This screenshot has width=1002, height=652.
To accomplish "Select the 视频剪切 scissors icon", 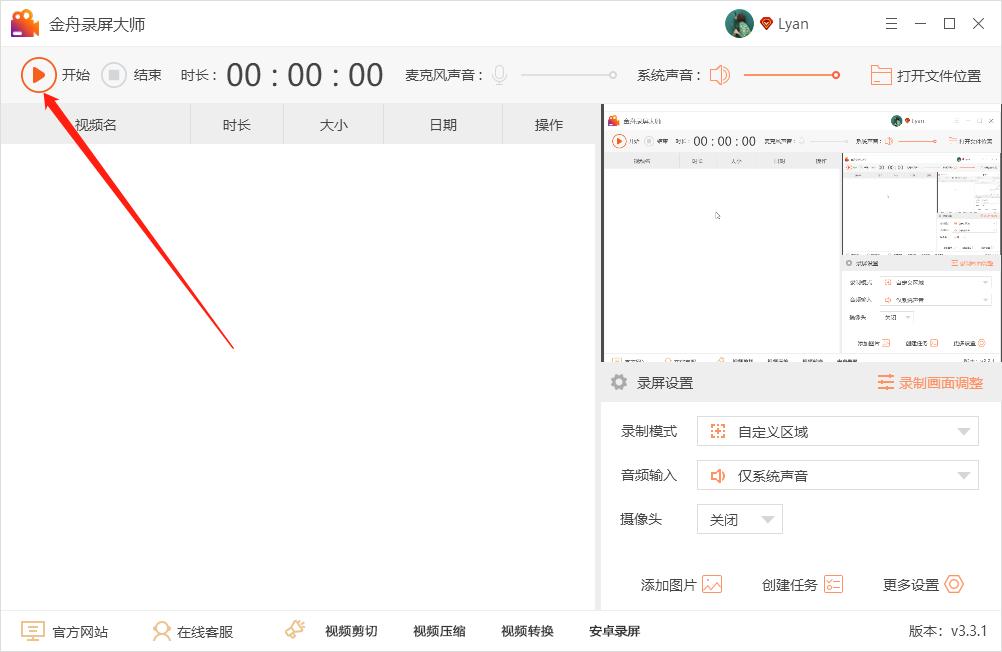I will [x=294, y=629].
